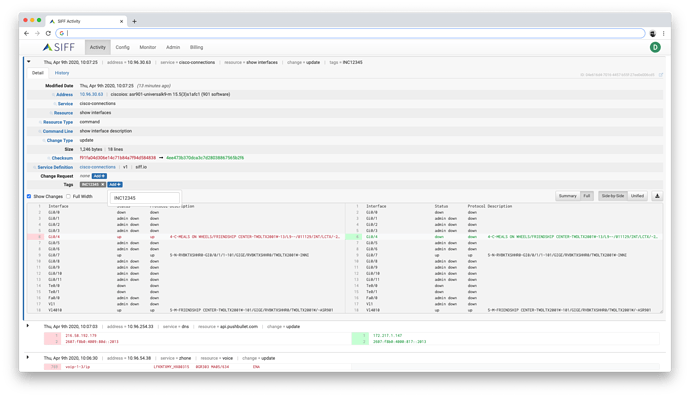
Task: Click red old checksum value
Action: pos(117,158)
